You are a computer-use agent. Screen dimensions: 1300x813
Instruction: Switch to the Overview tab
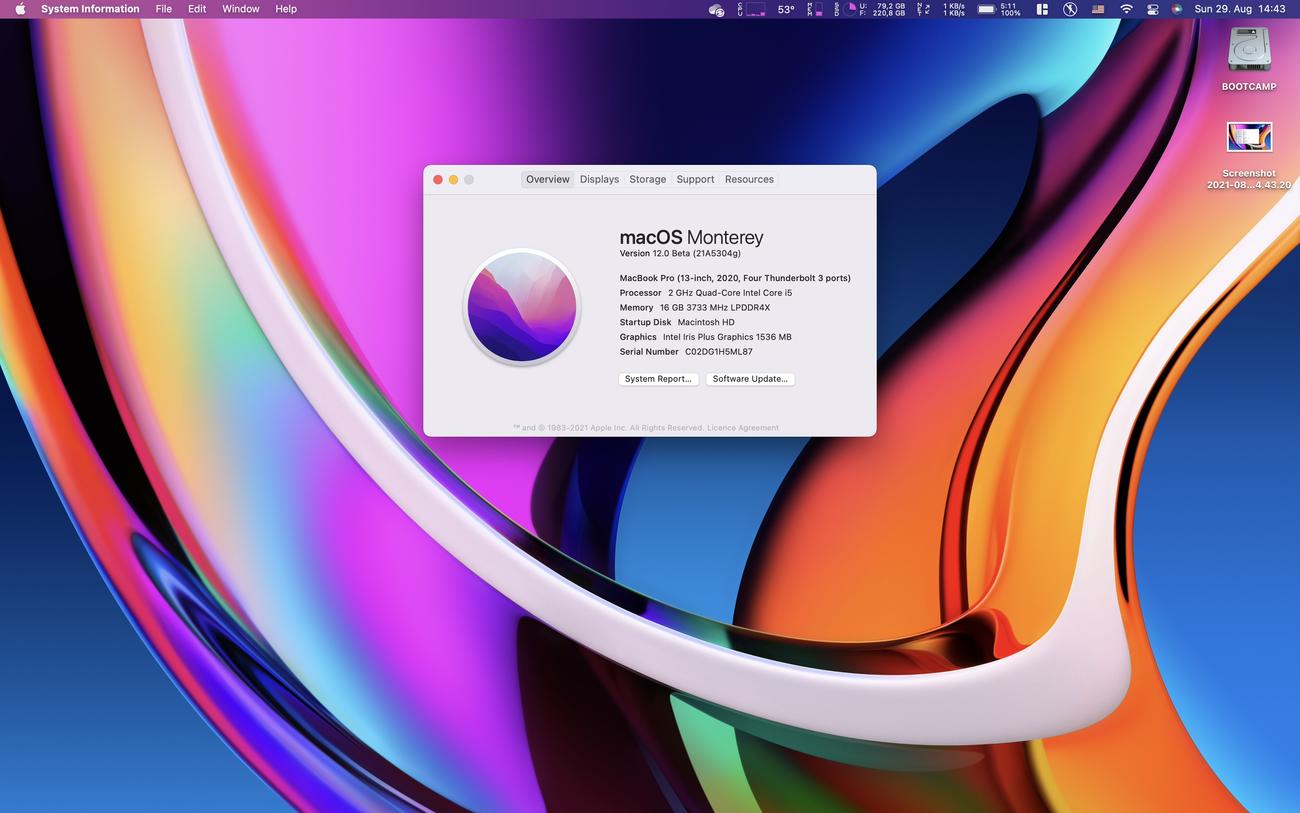pos(548,180)
